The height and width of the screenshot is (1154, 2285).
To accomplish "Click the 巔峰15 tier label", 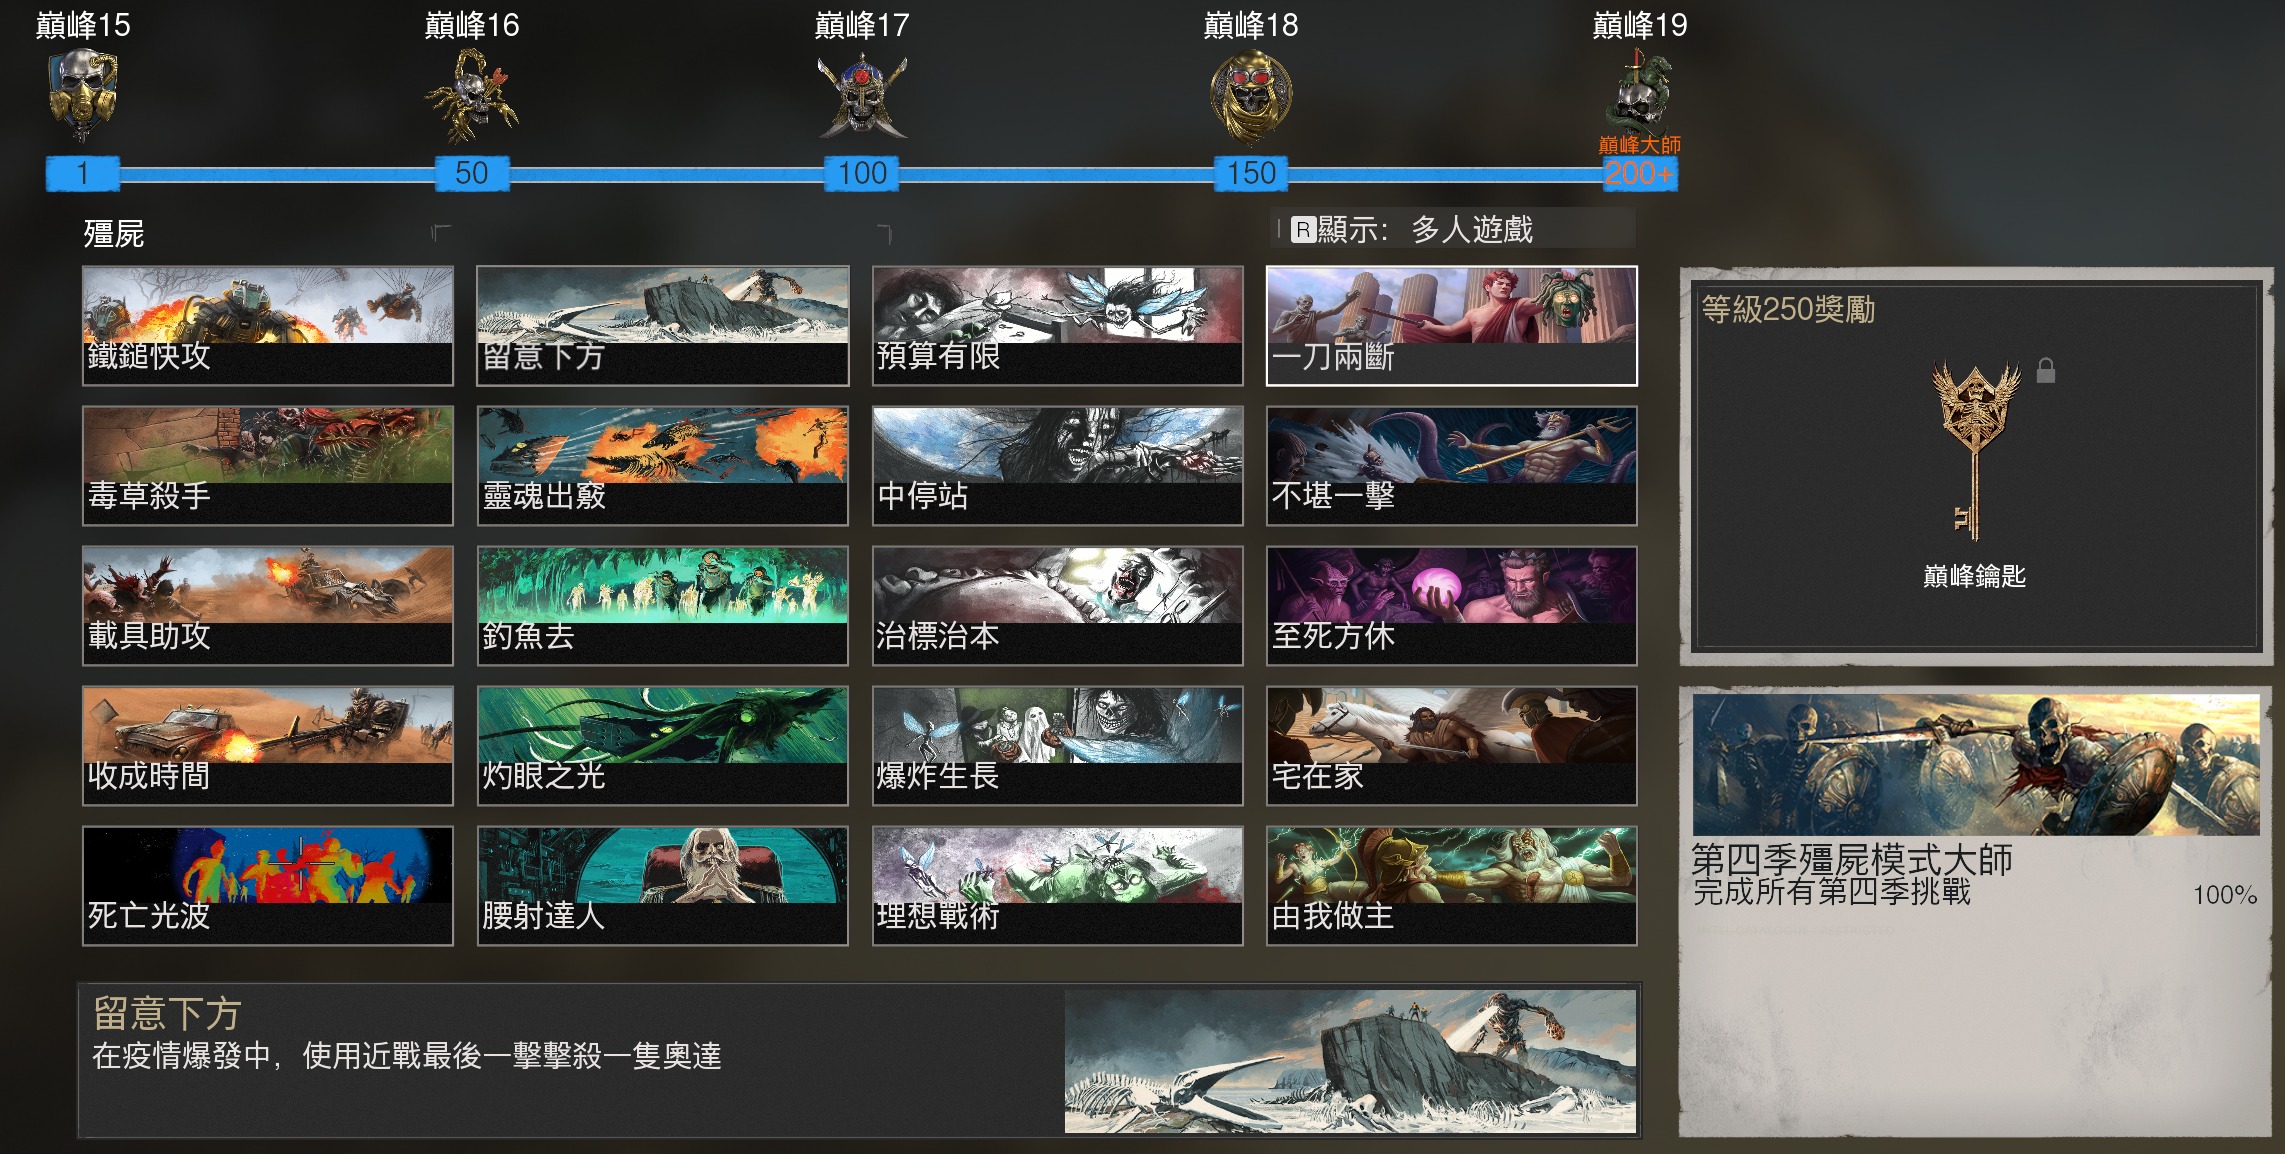I will pos(83,25).
